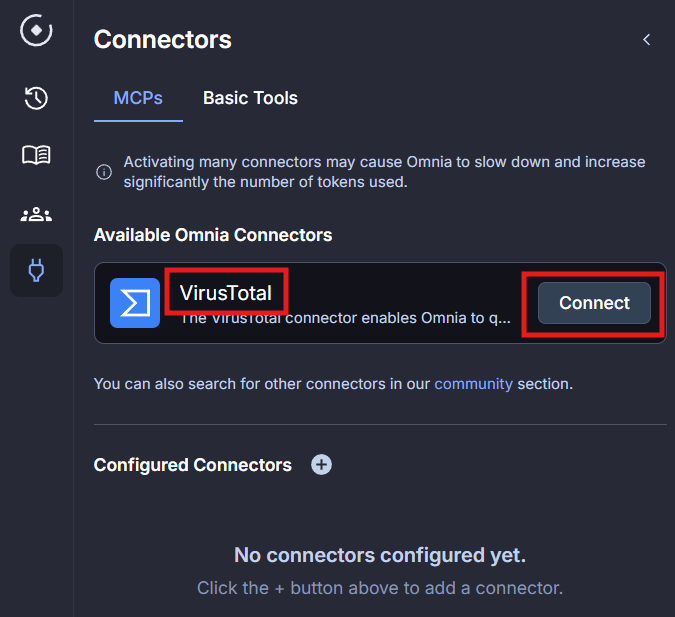The width and height of the screenshot is (675, 617).
Task: Add a connector using the plus button
Action: (x=321, y=465)
